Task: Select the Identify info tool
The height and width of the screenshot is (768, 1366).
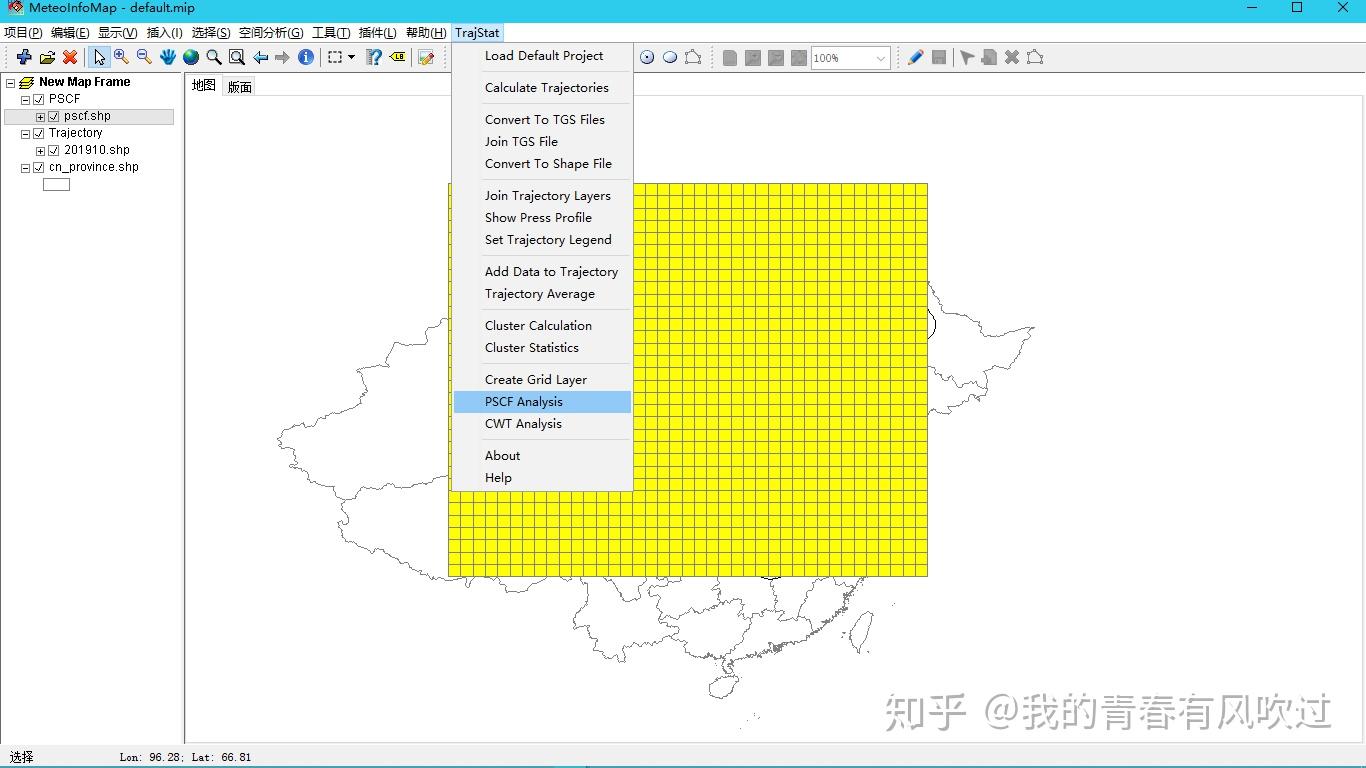Action: pos(306,57)
